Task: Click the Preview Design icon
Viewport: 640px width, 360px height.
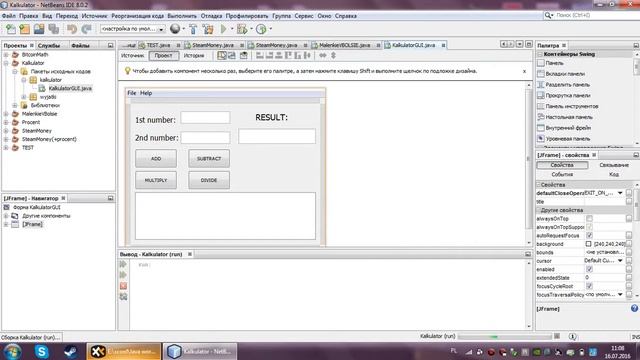Action: [244, 56]
